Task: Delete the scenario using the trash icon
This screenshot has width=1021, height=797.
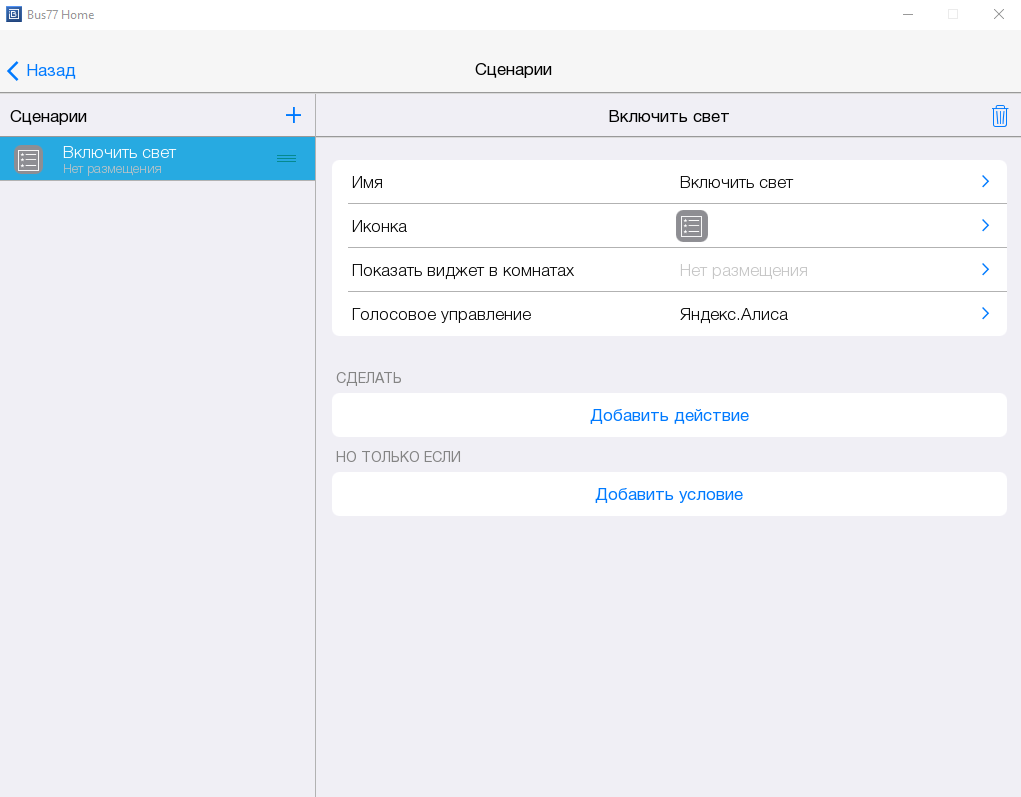Action: pos(999,116)
